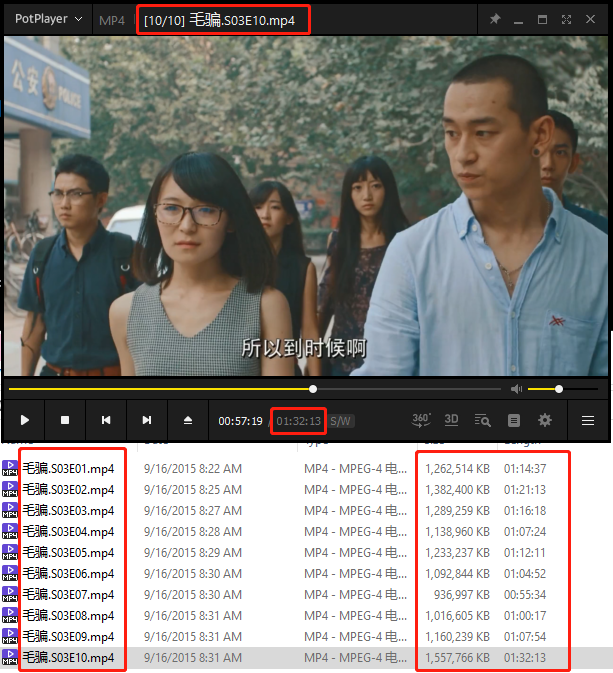Select file 毛骗.S03E06.mp4 in list

68,574
